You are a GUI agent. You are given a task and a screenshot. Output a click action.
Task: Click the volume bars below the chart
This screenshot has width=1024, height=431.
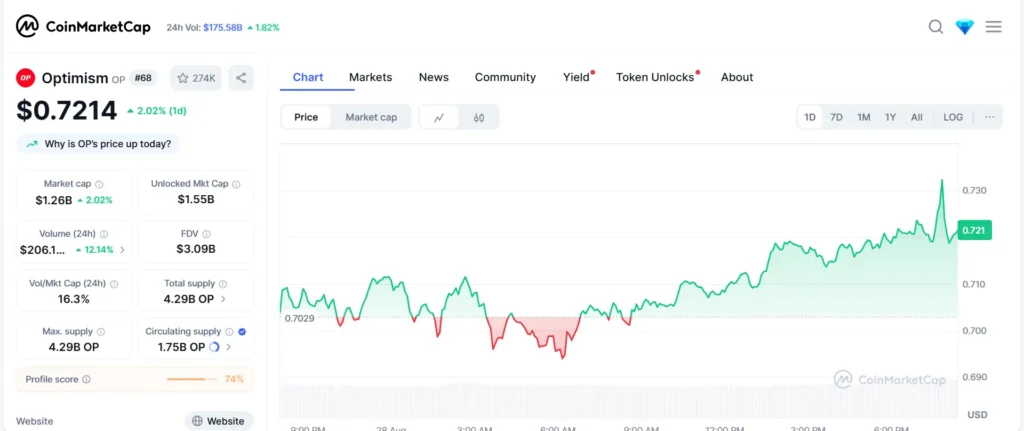click(x=618, y=400)
